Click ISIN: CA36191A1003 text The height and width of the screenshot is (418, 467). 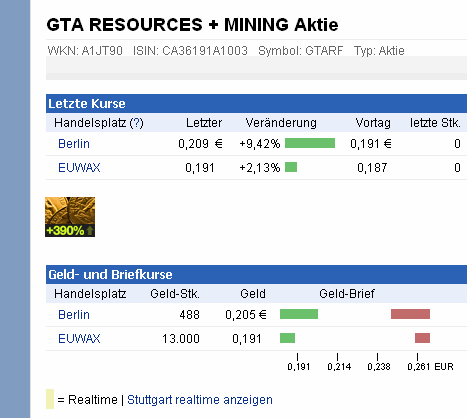tap(190, 51)
